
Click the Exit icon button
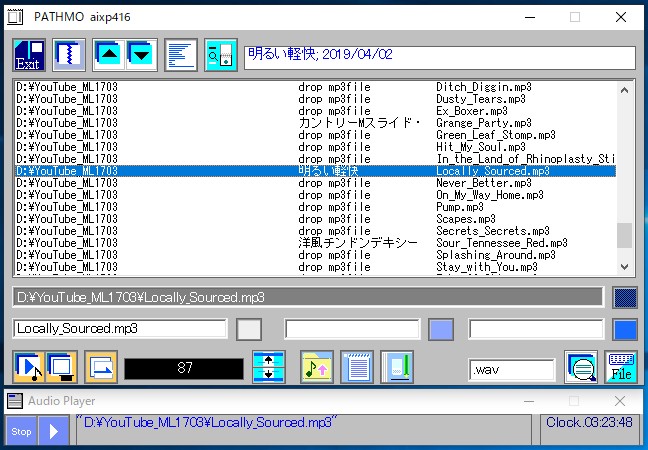29,55
